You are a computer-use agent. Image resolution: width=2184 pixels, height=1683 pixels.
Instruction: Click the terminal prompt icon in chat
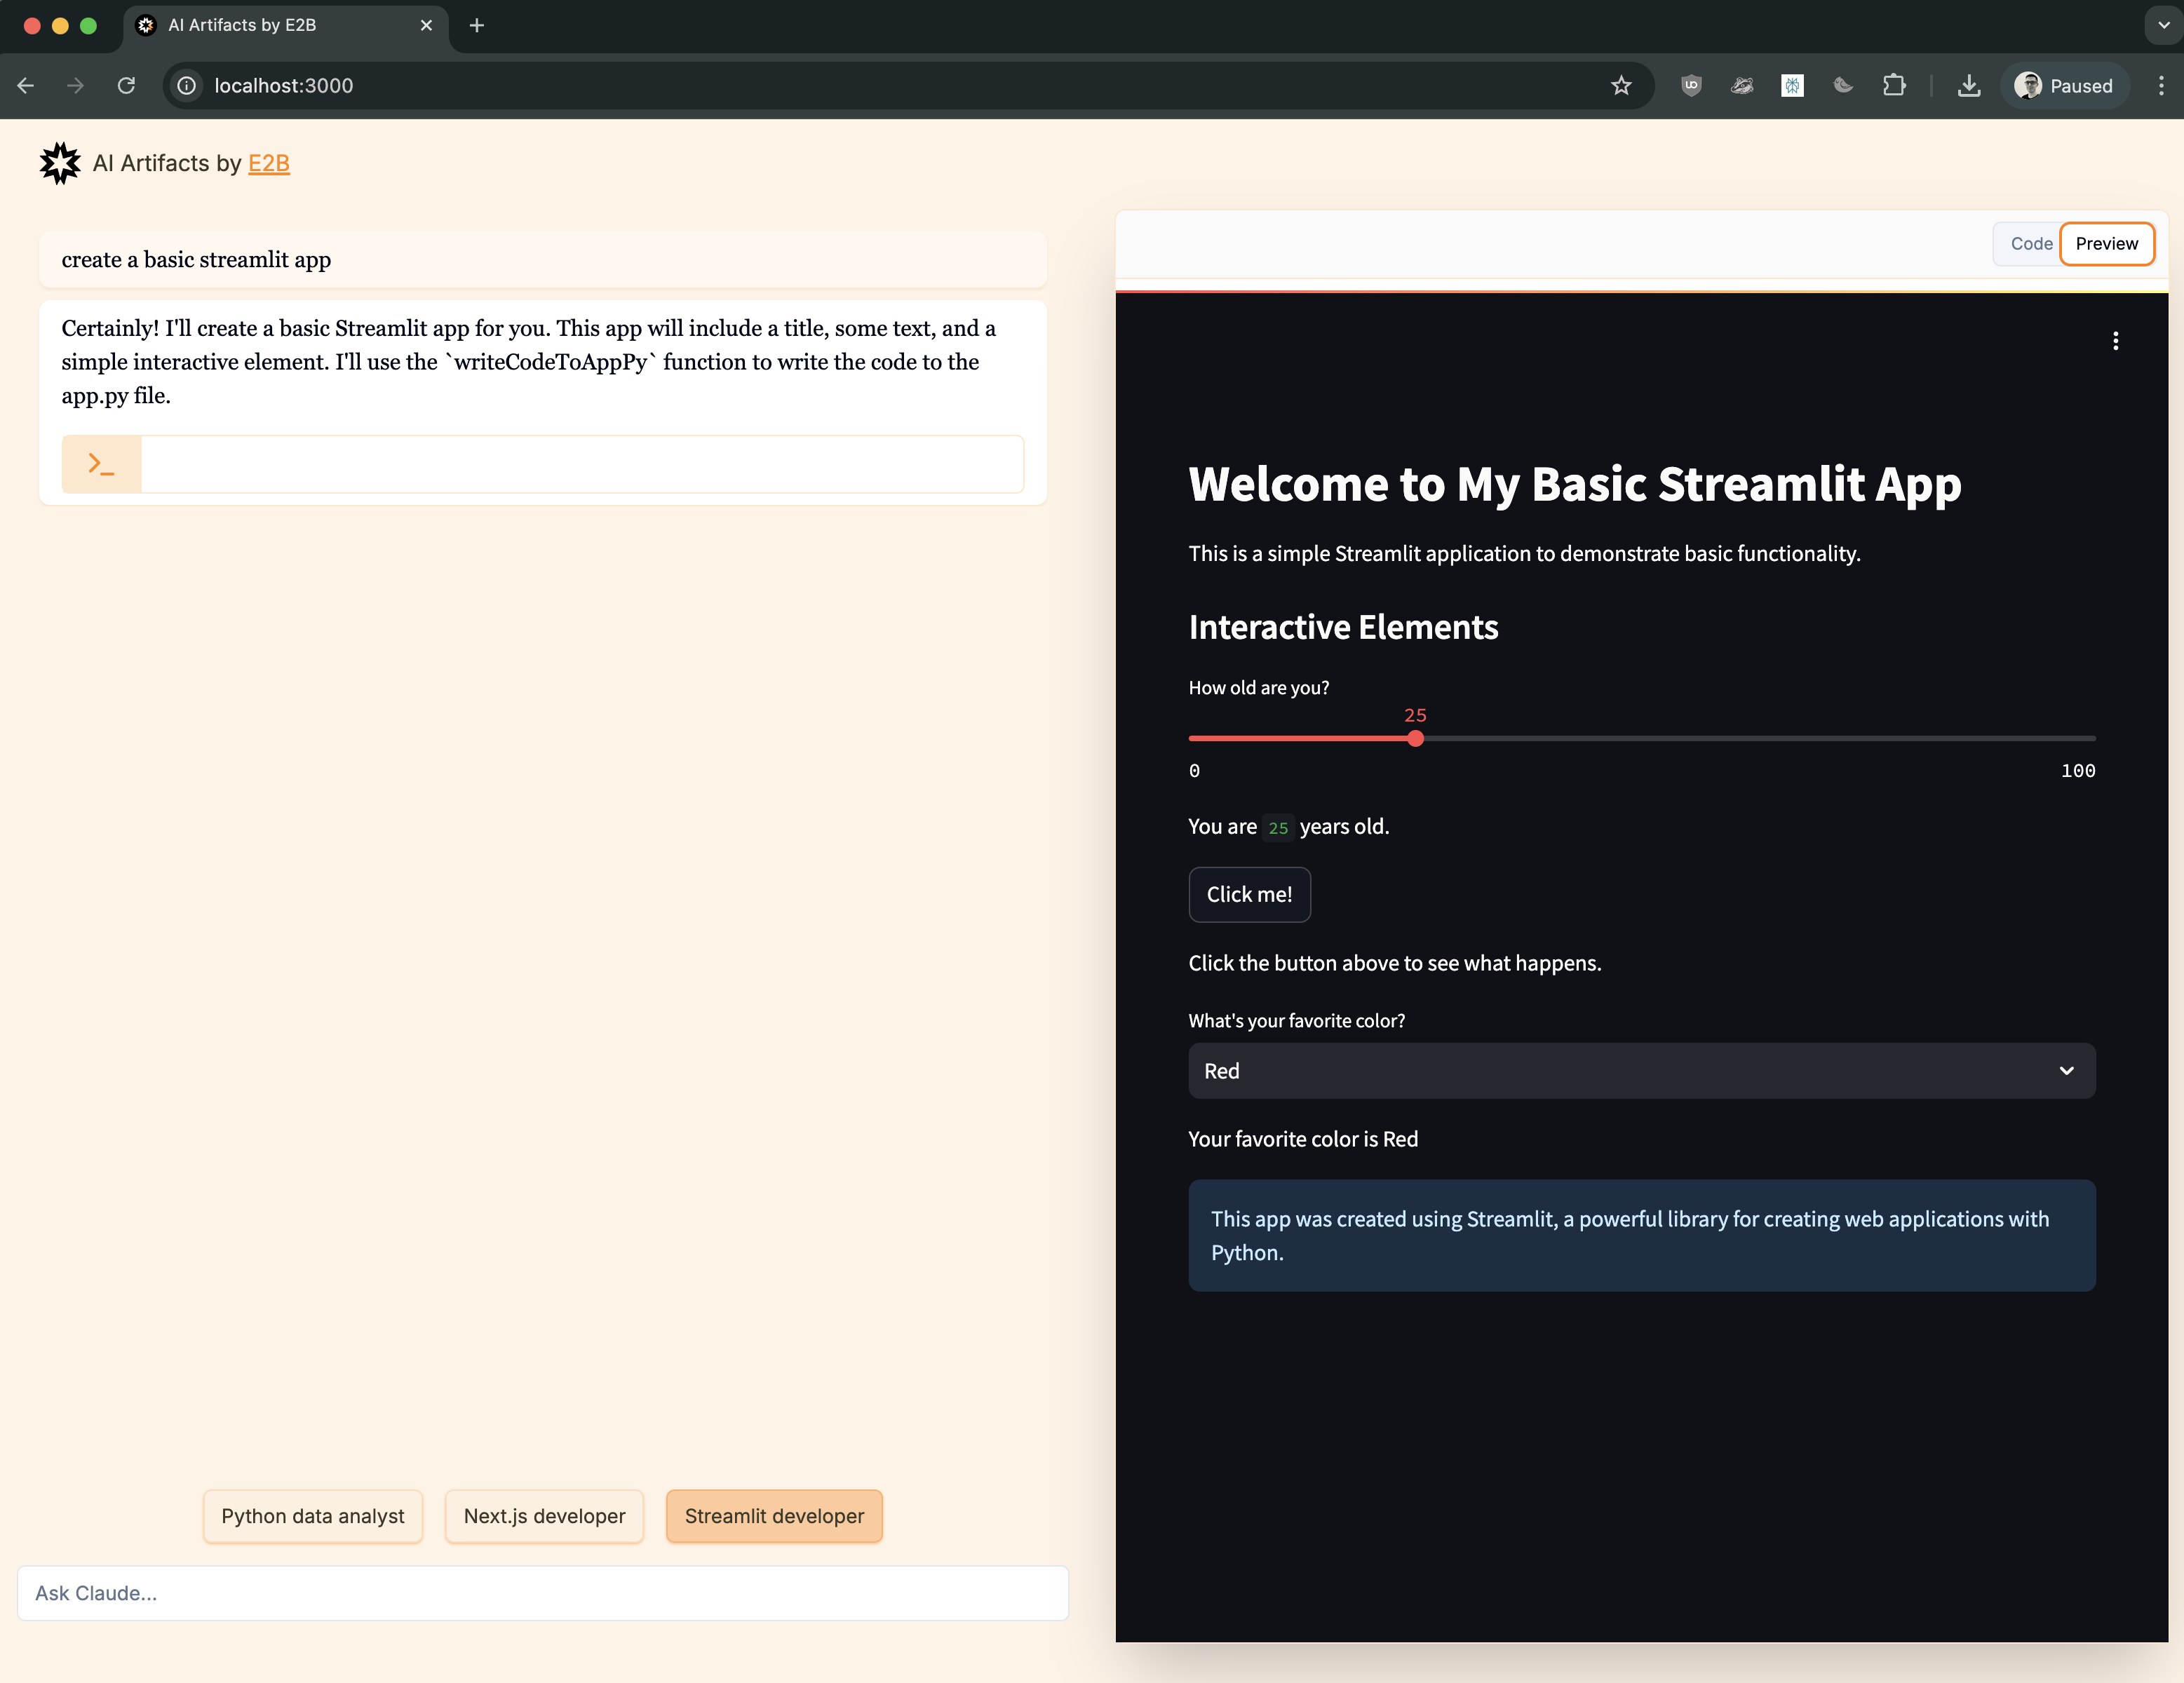tap(101, 464)
